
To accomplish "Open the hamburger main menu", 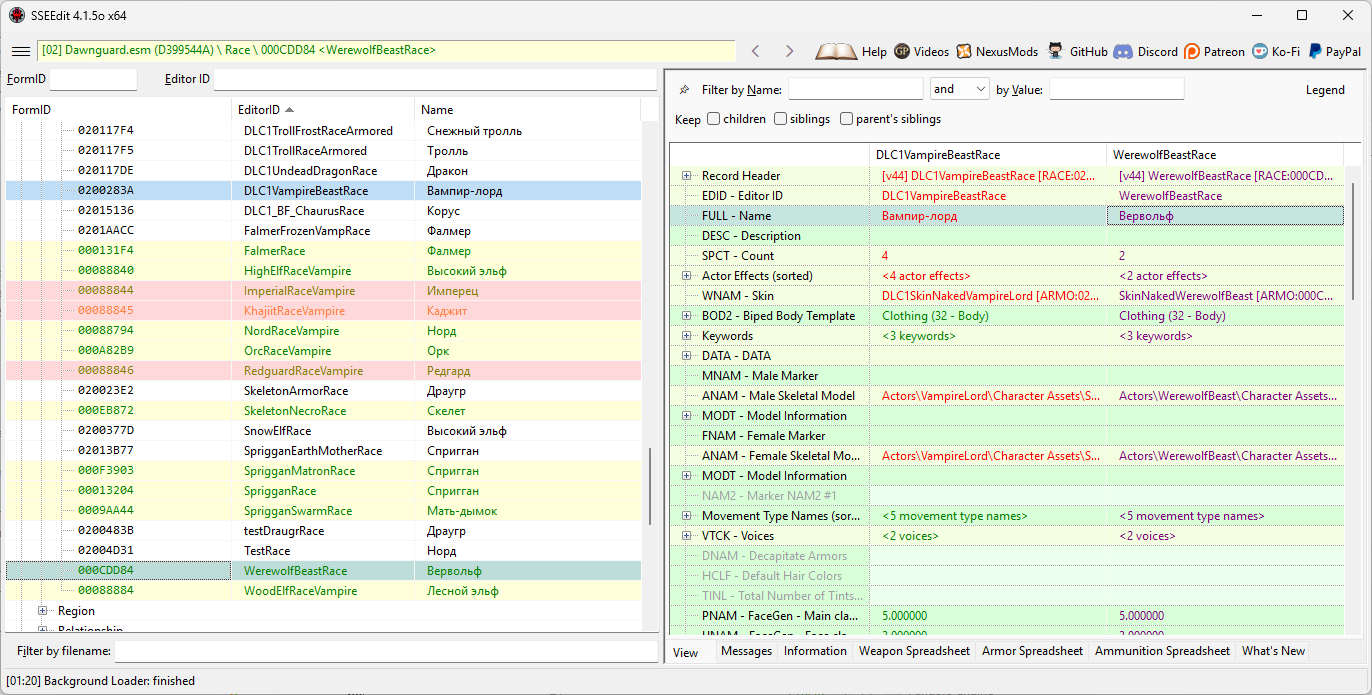I will pyautogui.click(x=20, y=51).
